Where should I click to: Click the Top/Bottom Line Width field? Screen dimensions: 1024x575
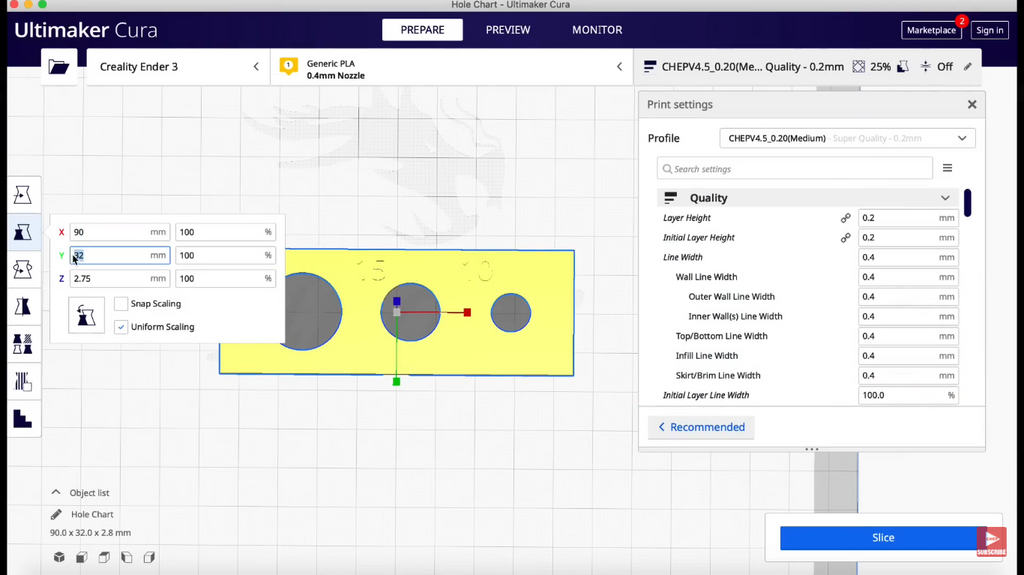908,336
